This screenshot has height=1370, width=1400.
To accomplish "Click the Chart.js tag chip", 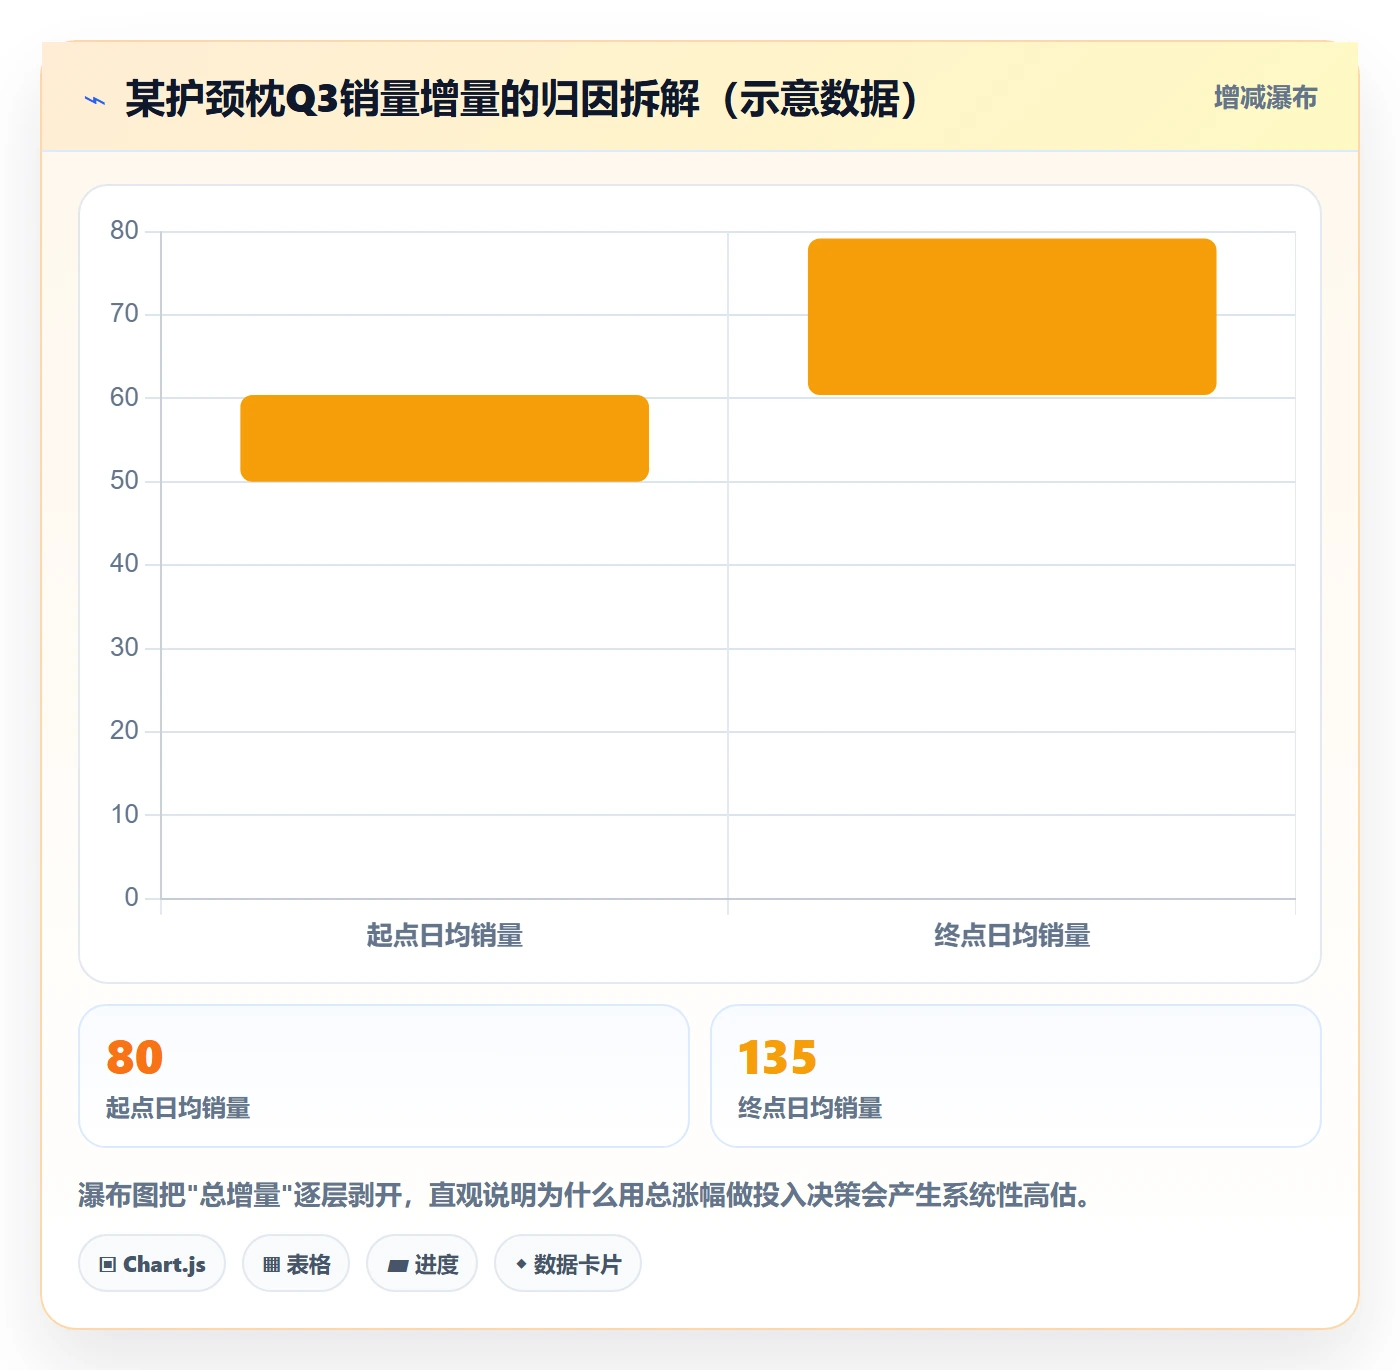I will pos(152,1264).
